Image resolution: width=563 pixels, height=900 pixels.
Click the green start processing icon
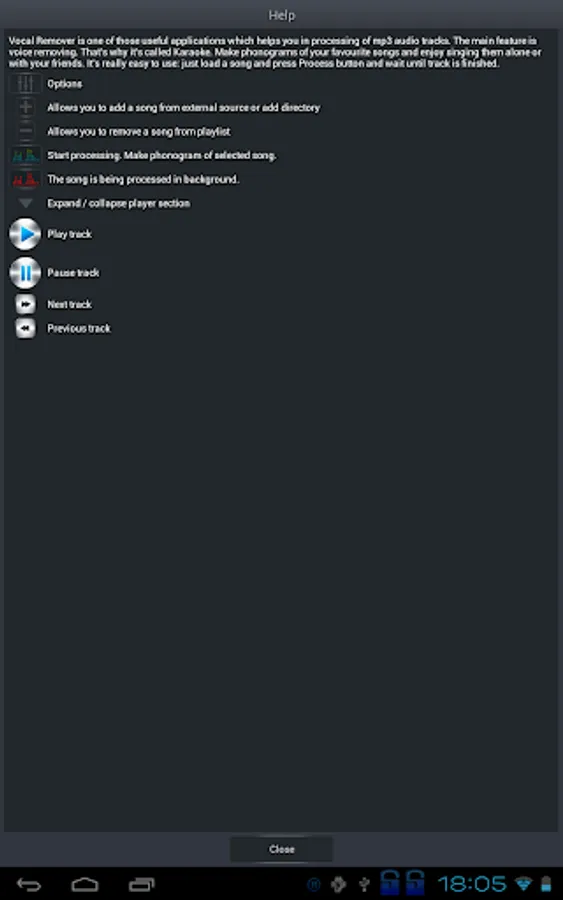(25, 156)
